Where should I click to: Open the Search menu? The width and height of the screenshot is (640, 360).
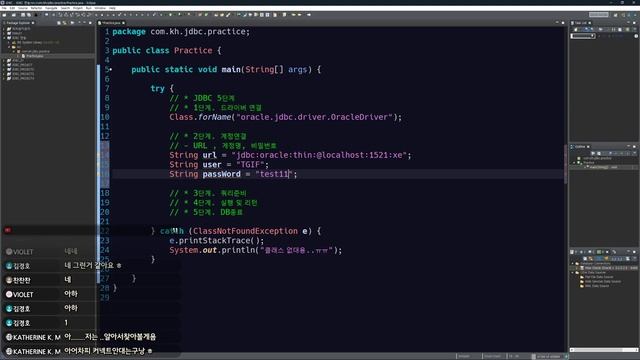65,8
